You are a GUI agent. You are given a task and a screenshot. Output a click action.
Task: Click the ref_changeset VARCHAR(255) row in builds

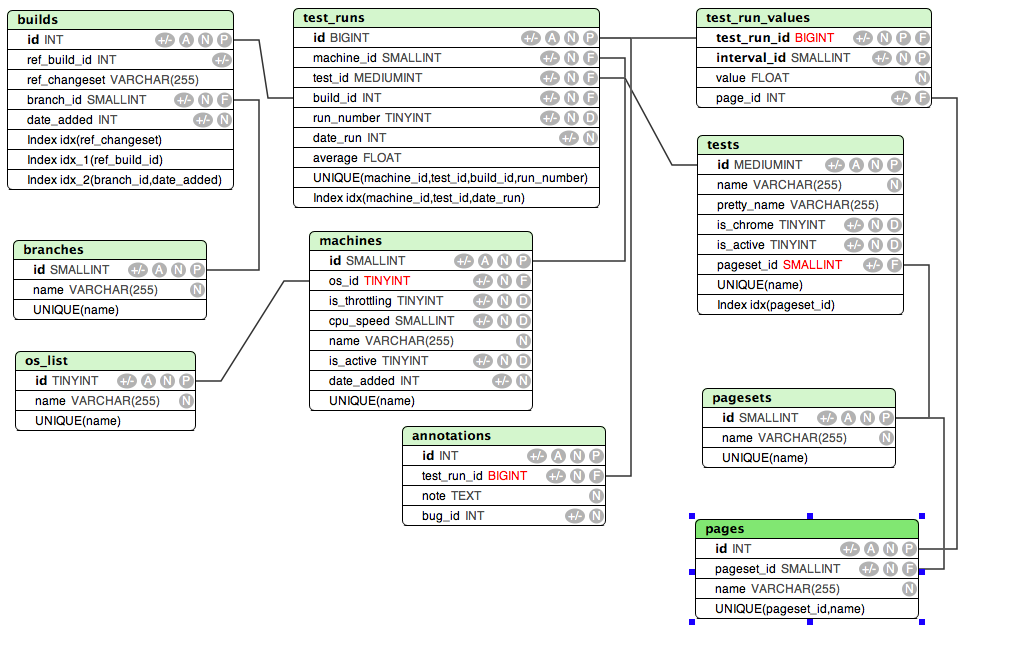[x=120, y=80]
